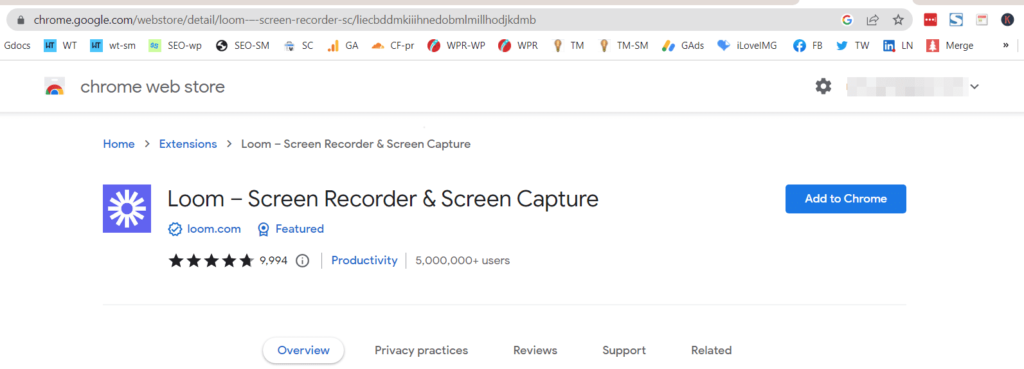Viewport: 1024px width, 369px height.
Task: Open the WPR-WP bookmark
Action: point(456,46)
